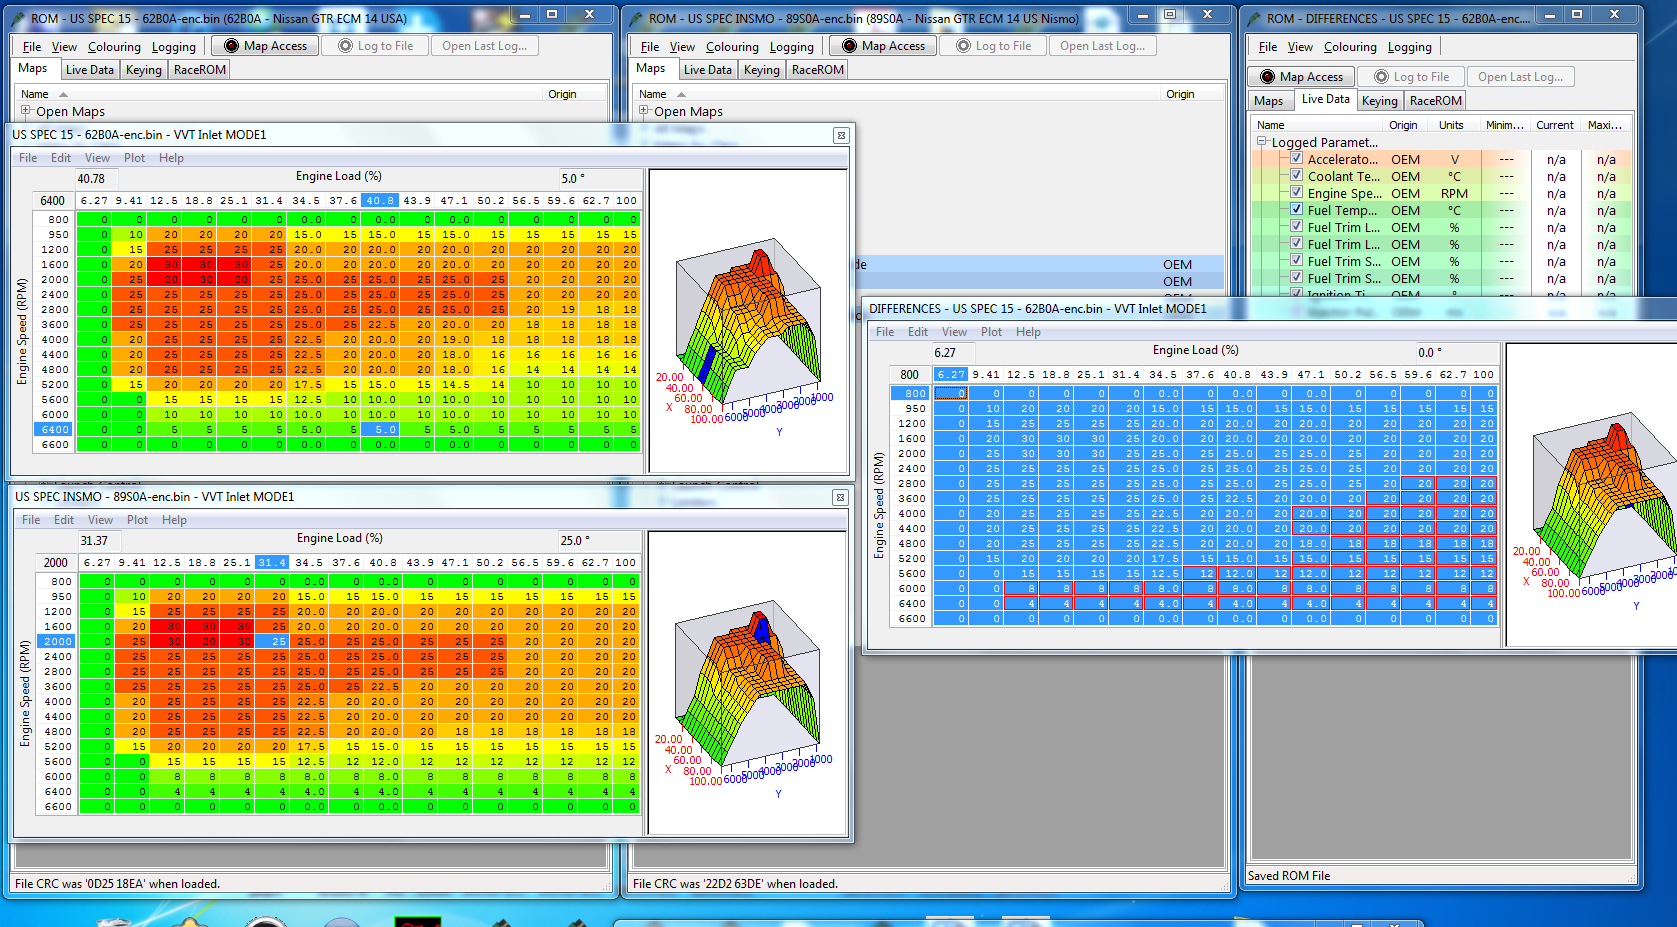Click Name column sort arrow in US SPEC 15 window
Viewport: 1677px width, 927px height.
point(63,94)
